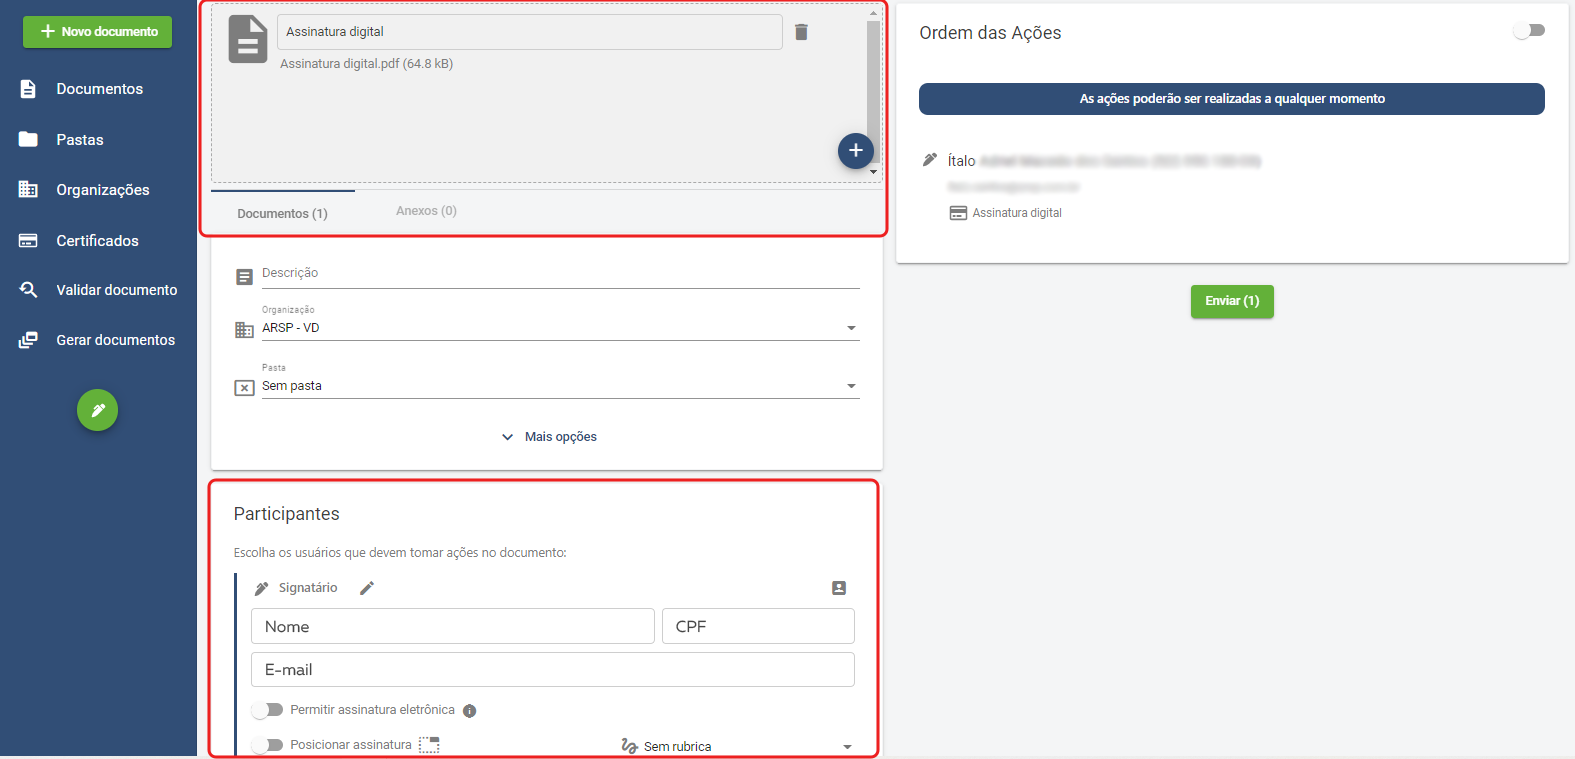Open the Pasta dropdown Sem pasta
Viewport: 1575px width, 759px height.
pyautogui.click(x=560, y=386)
